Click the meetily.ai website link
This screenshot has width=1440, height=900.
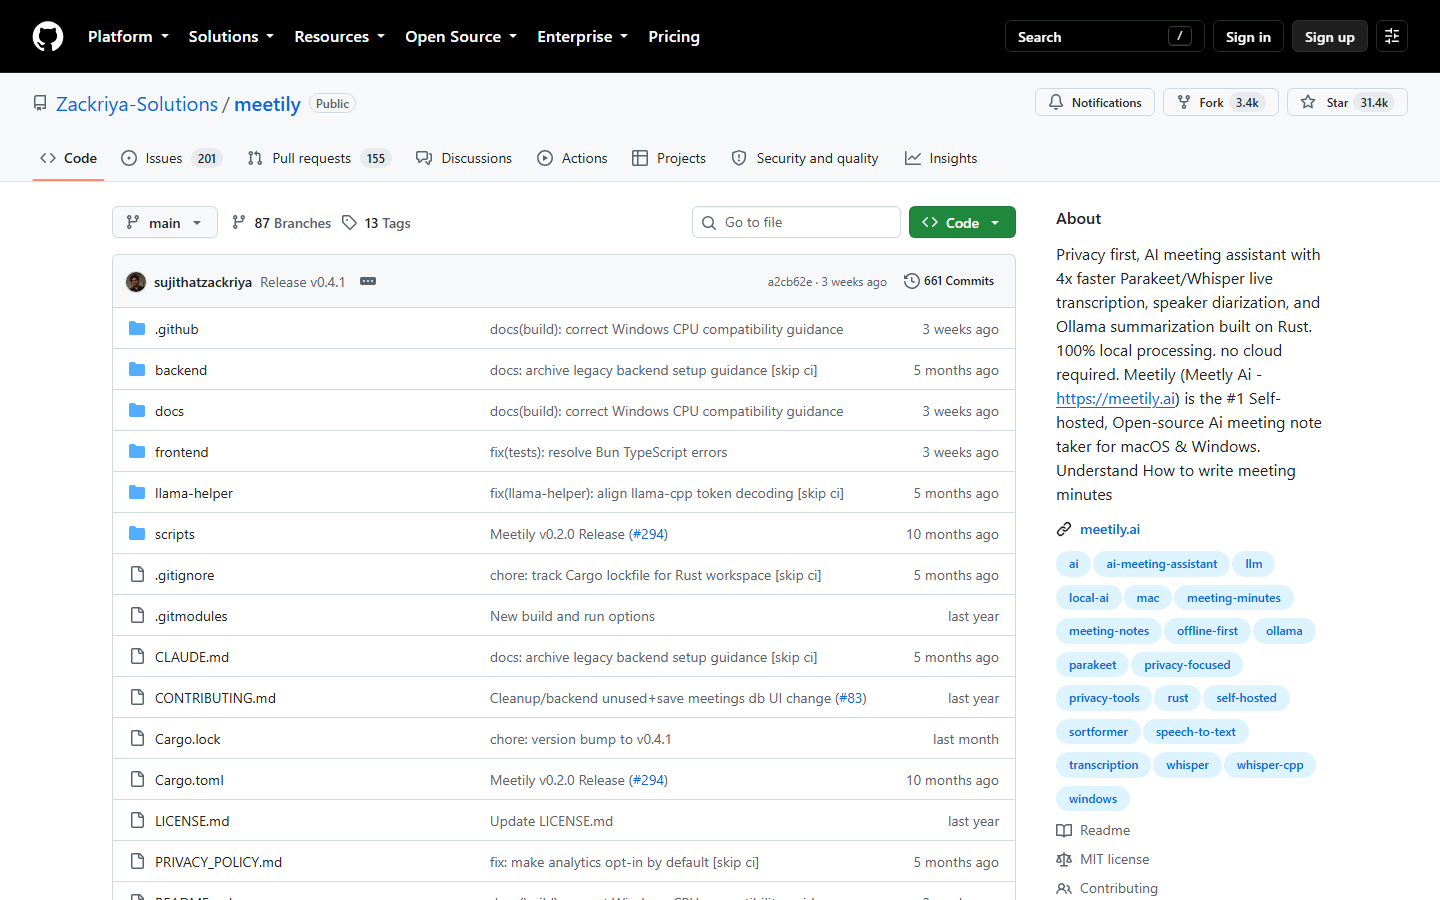[x=1109, y=529]
